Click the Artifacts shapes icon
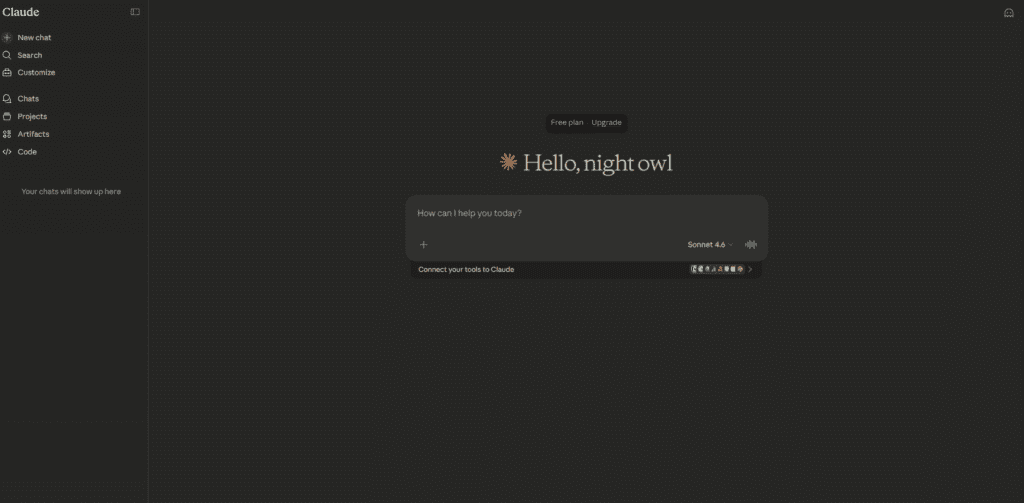This screenshot has height=503, width=1024. 7,134
